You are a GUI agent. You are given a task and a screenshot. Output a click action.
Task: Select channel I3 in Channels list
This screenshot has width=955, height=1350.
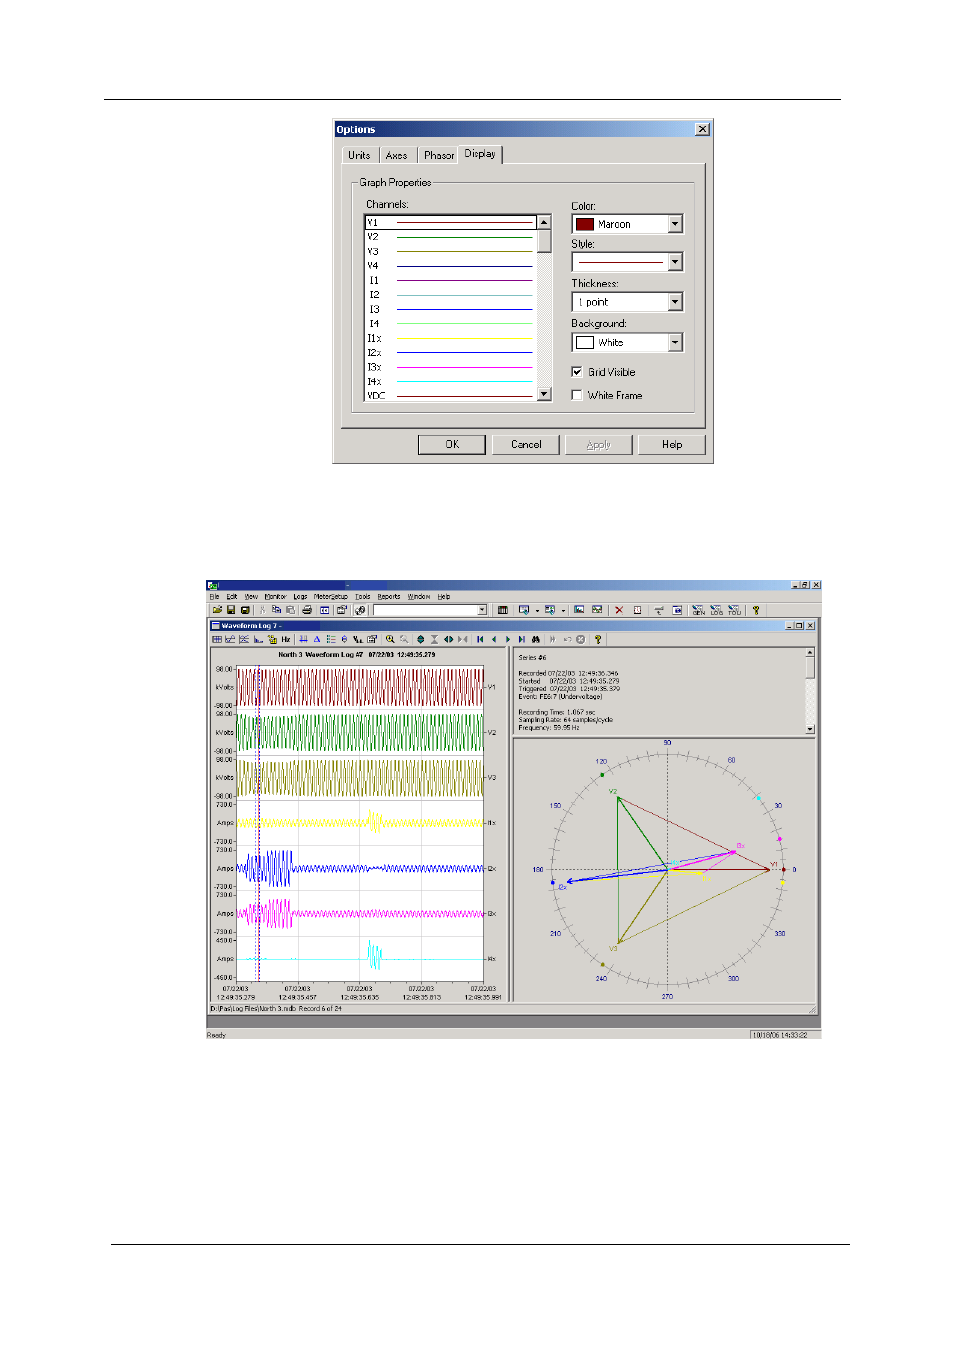point(450,309)
